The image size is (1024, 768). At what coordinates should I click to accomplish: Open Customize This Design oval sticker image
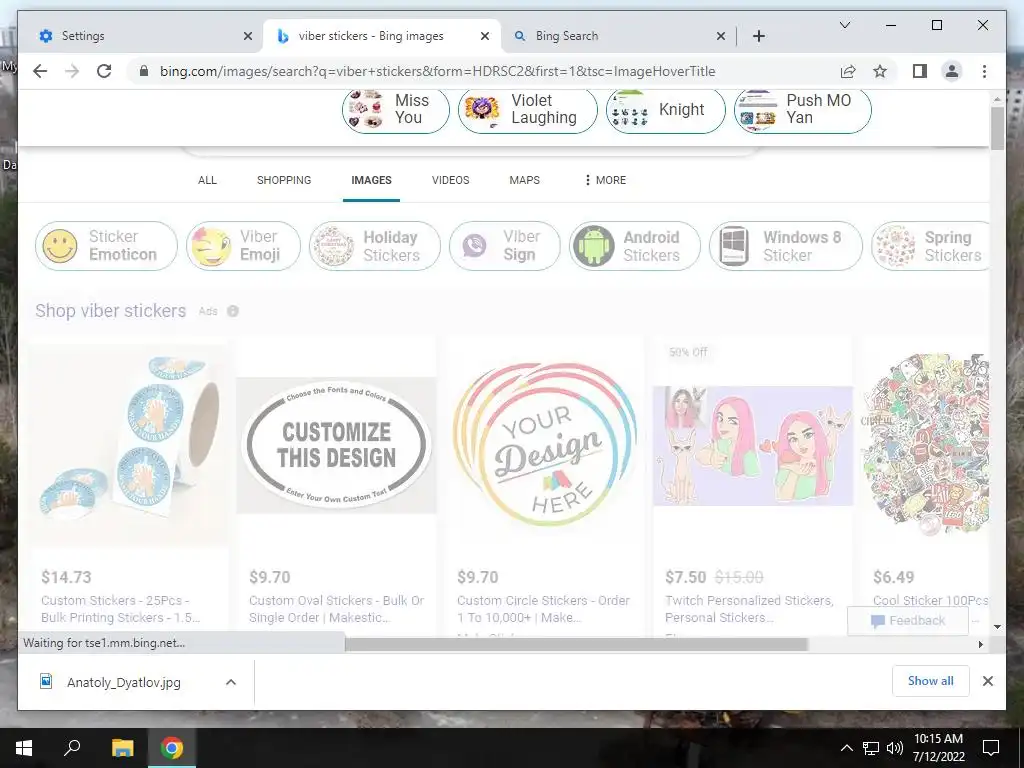click(336, 445)
